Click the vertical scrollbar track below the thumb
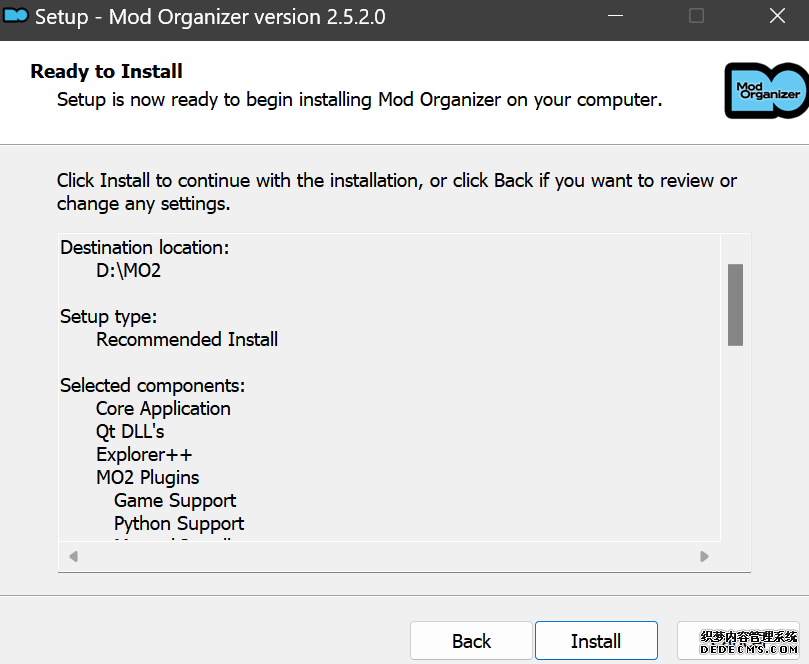 click(x=735, y=440)
